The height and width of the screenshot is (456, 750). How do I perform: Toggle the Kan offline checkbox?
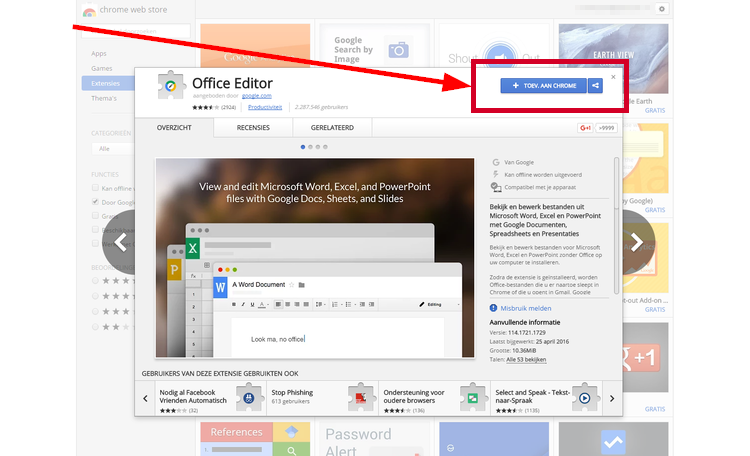click(95, 188)
